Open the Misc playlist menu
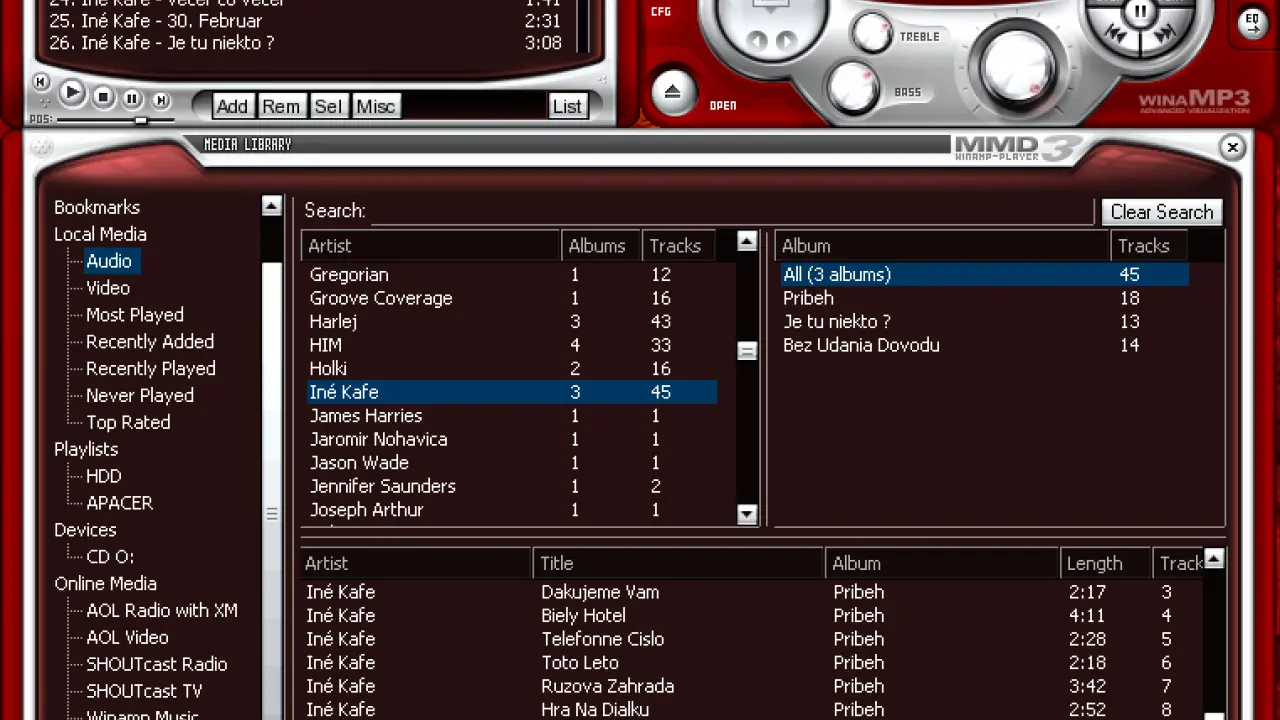The width and height of the screenshot is (1280, 720). click(375, 106)
